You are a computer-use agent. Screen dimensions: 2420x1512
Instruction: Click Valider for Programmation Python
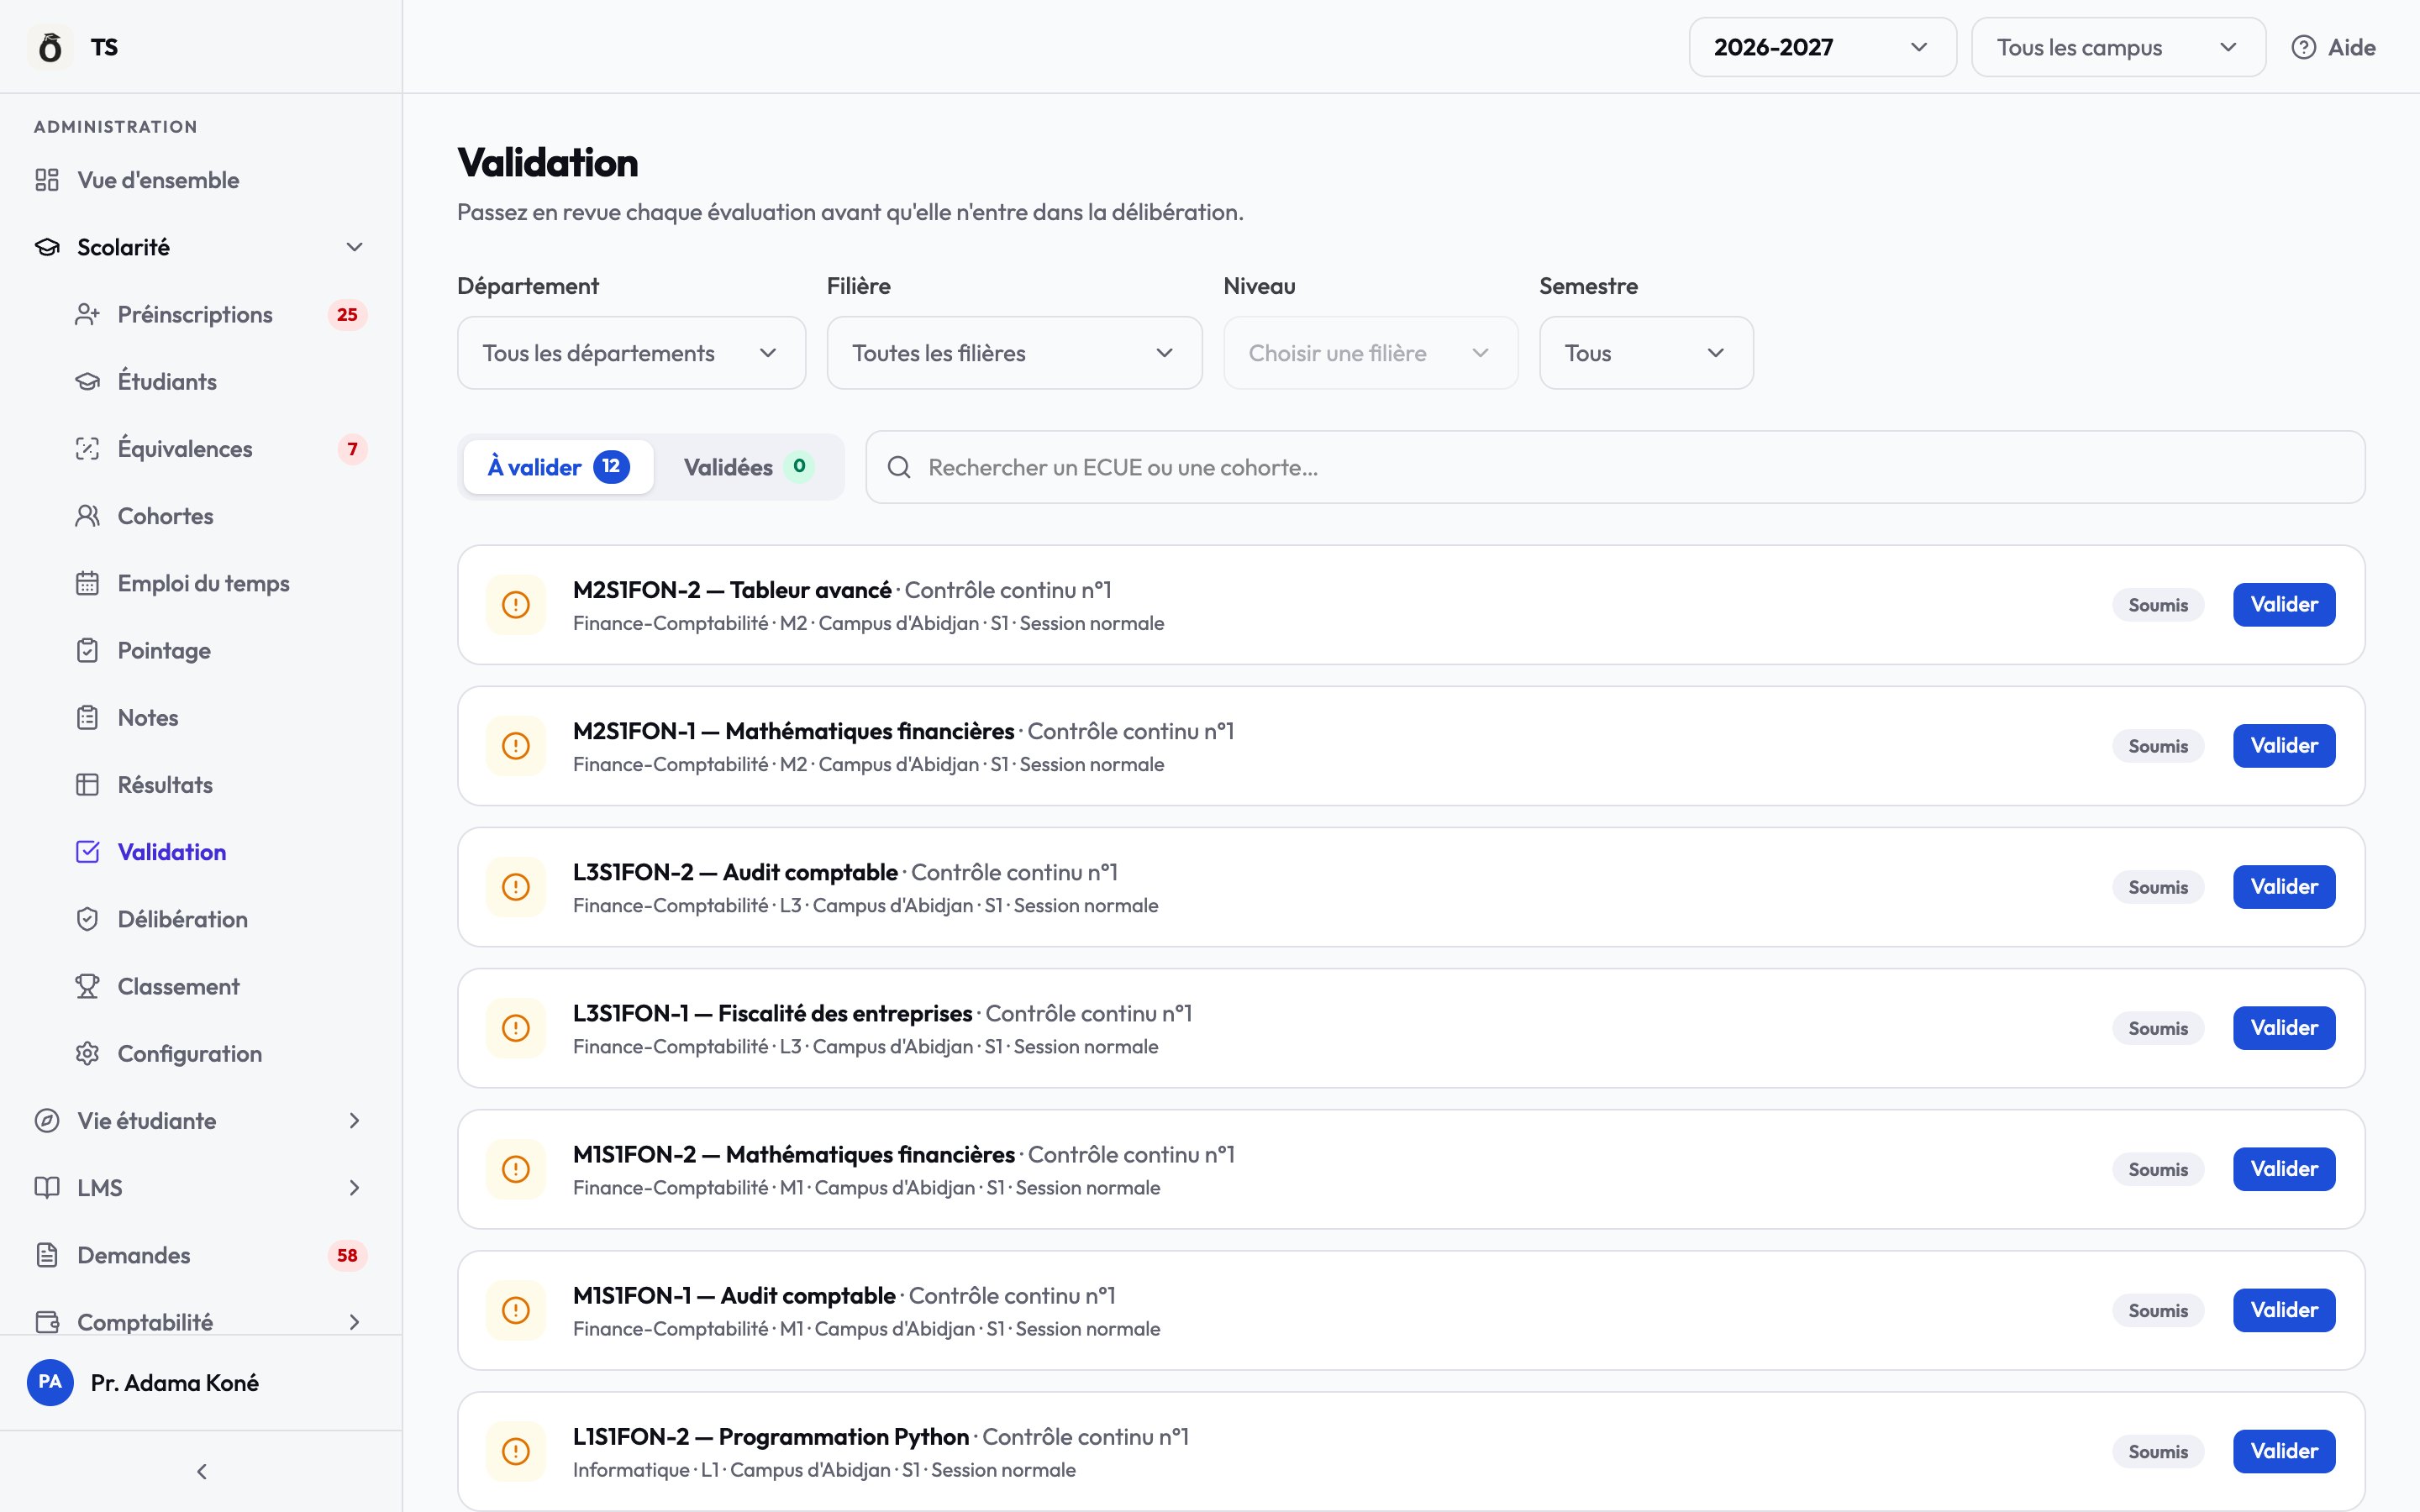[2283, 1451]
